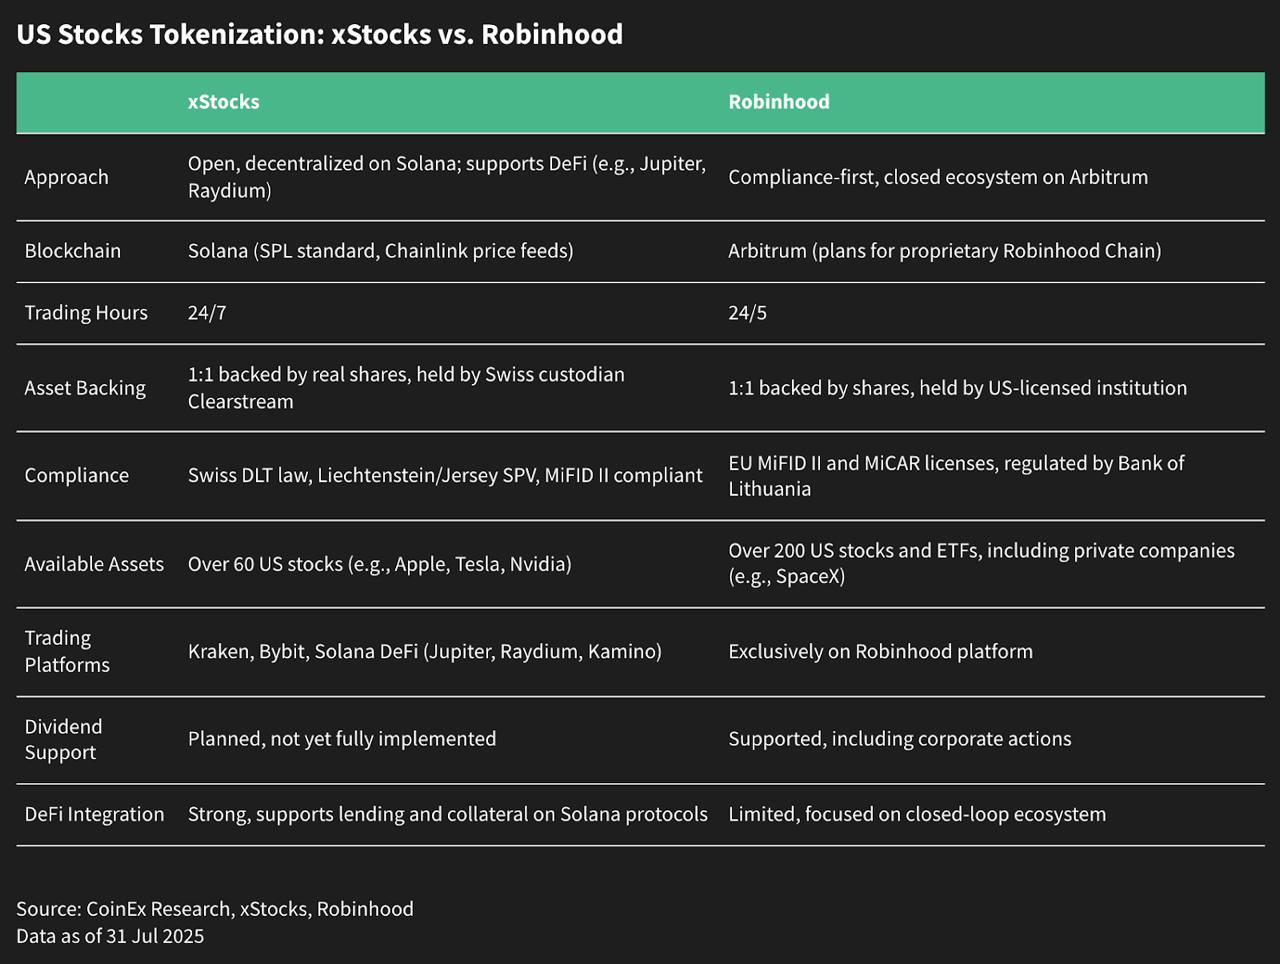Click the 24/7 trading hours cell
Viewport: 1280px width, 964px height.
(207, 313)
